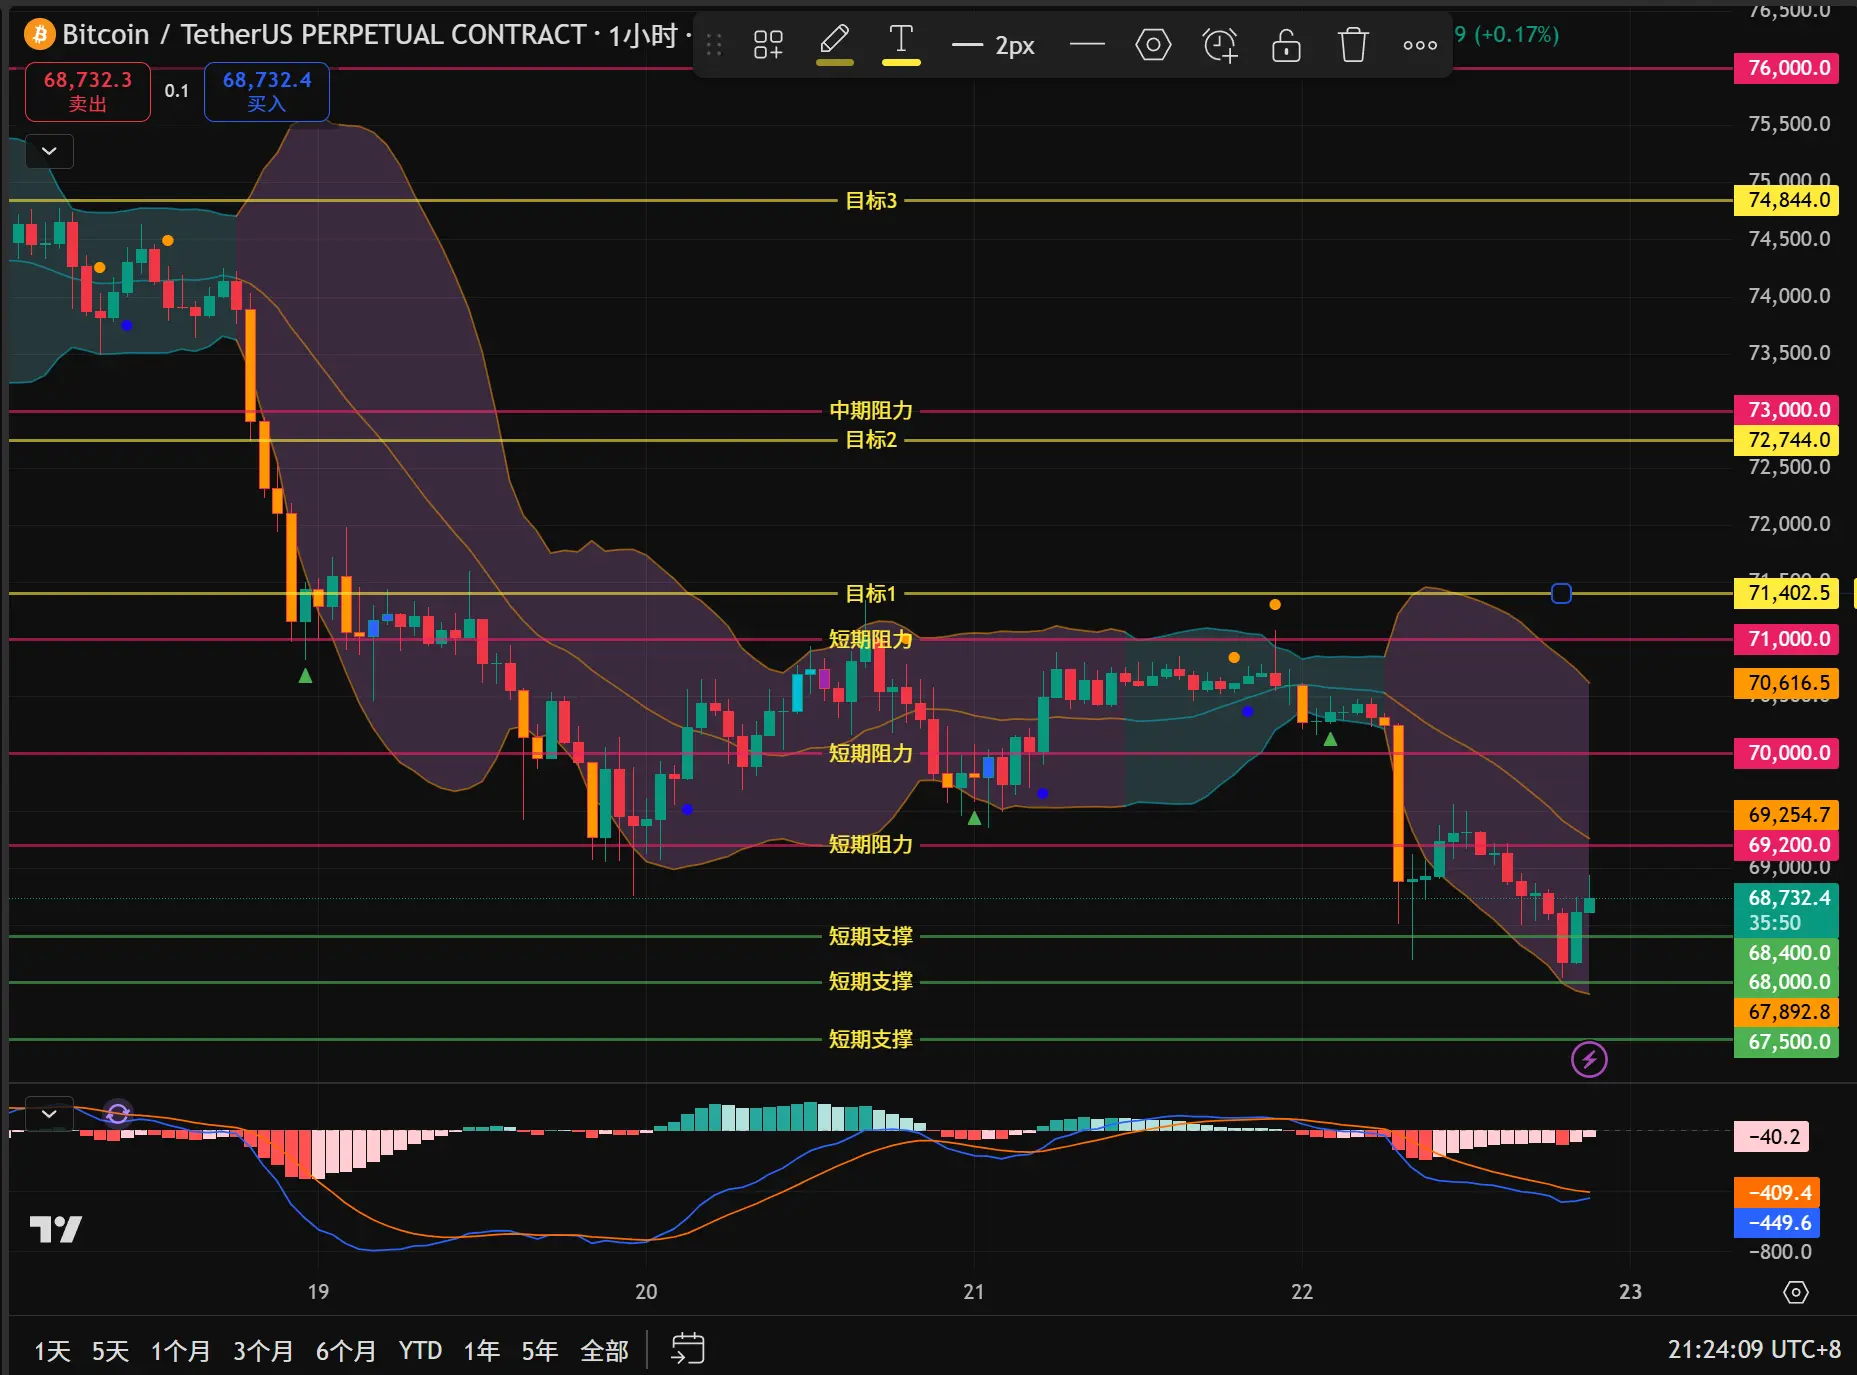Screen dimensions: 1857x1375
Task: Click the Bitcoin / TetherUS PERPETUAL CONTRACT title
Action: click(324, 35)
